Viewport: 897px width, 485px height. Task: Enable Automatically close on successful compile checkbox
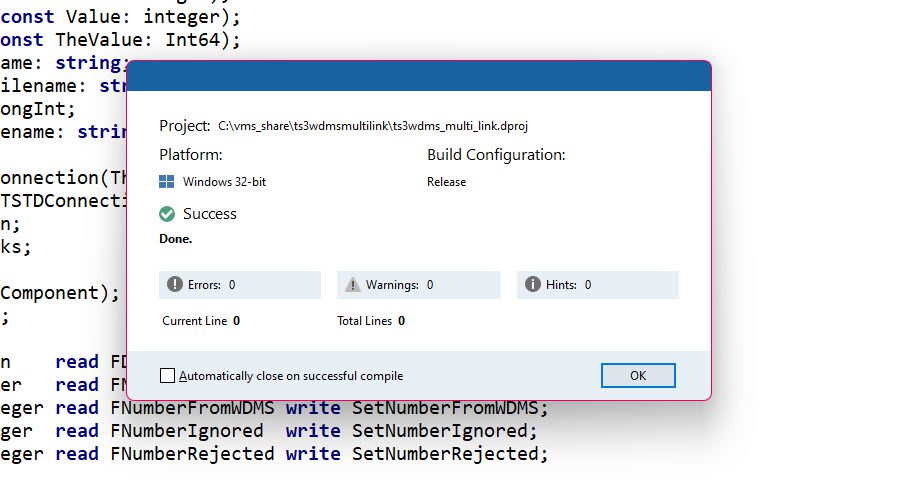click(167, 376)
